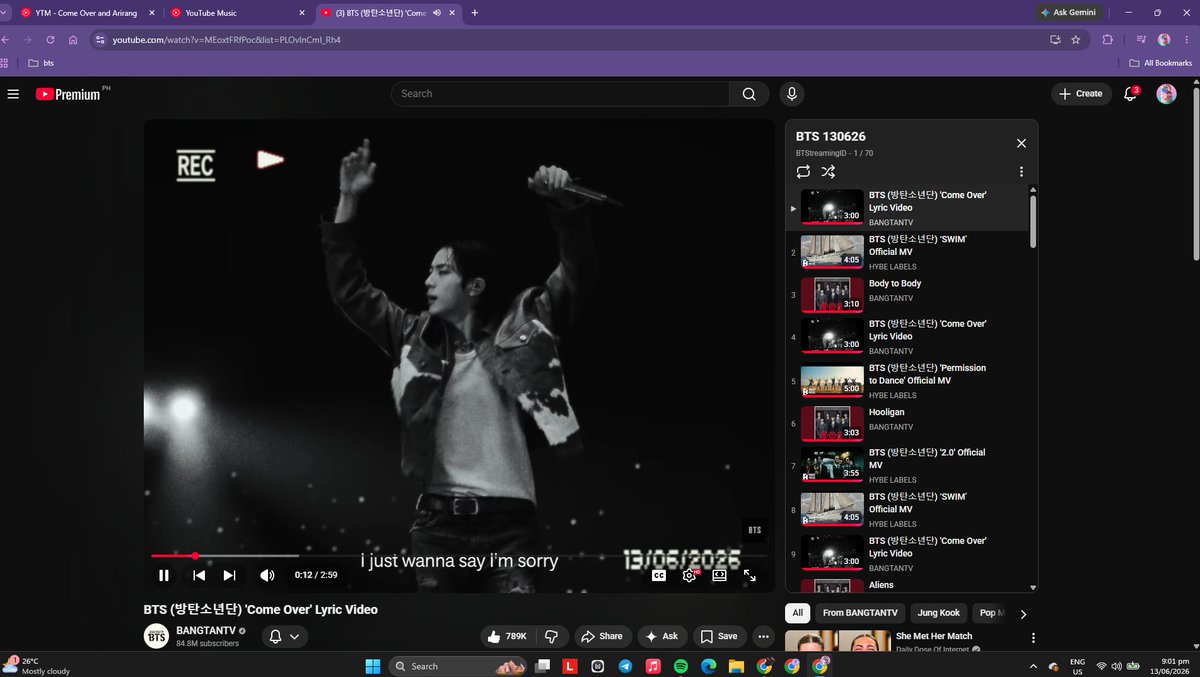Image resolution: width=1200 pixels, height=677 pixels.
Task: Click the Create button
Action: pyautogui.click(x=1080, y=94)
